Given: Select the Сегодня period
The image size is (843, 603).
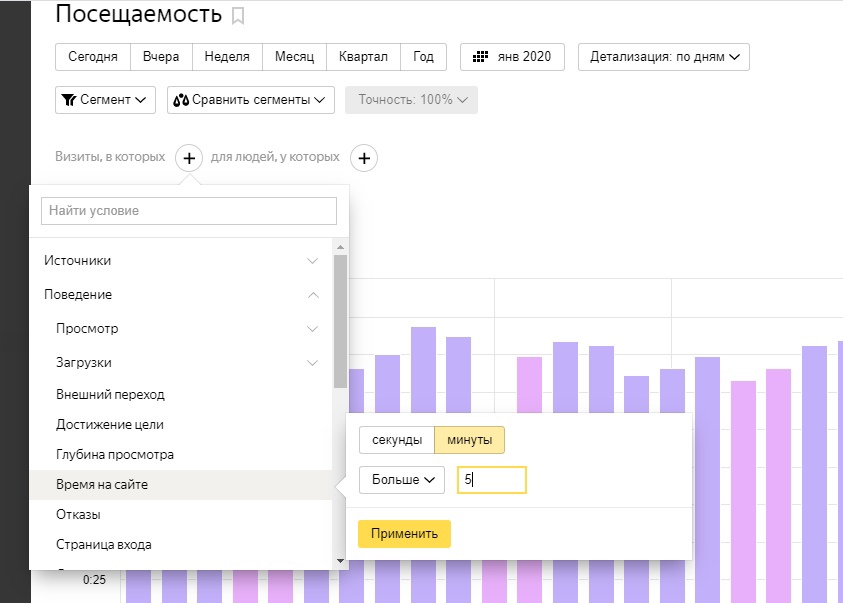Looking at the screenshot, I should [x=93, y=57].
